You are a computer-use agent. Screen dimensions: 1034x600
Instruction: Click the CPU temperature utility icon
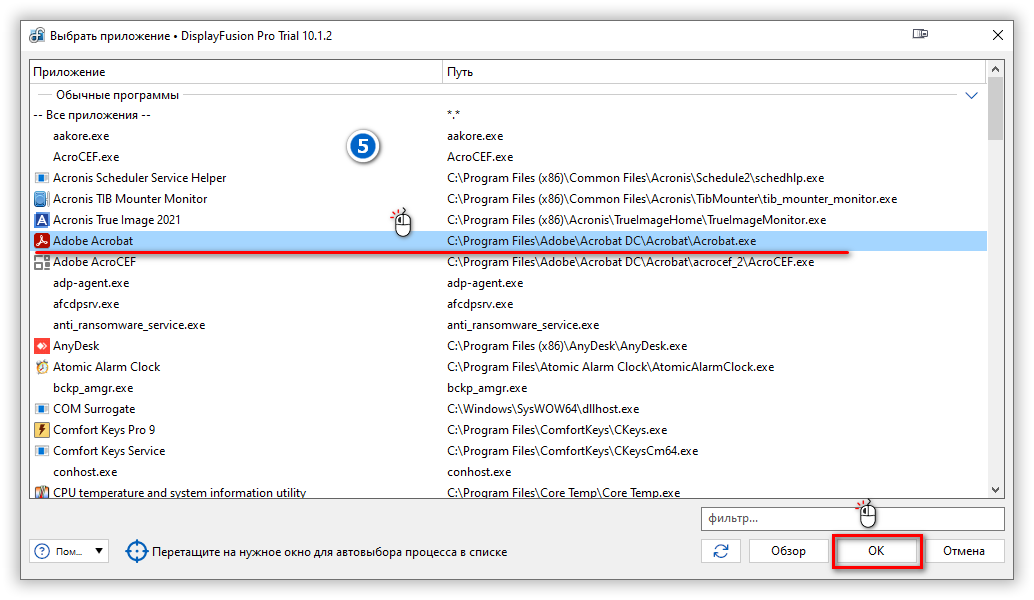42,493
